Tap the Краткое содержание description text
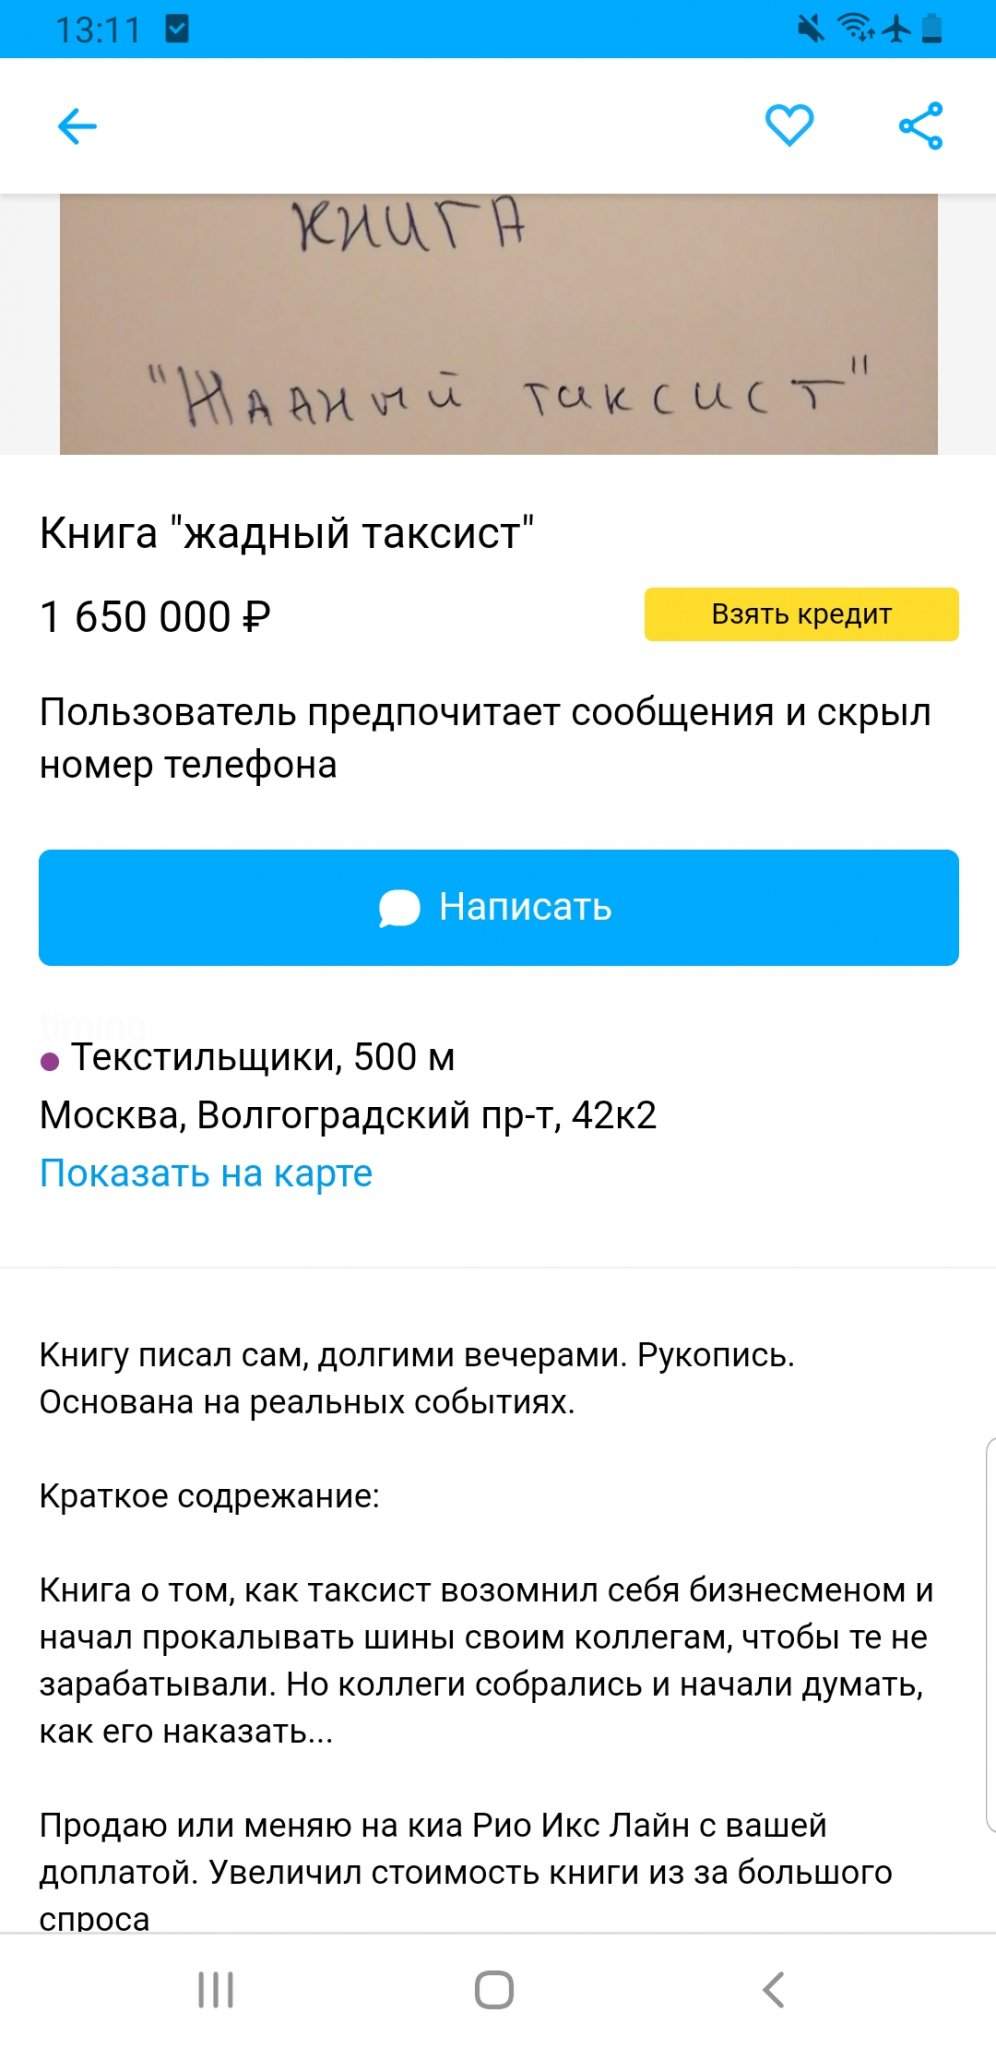The height and width of the screenshot is (2048, 996). tap(209, 1496)
